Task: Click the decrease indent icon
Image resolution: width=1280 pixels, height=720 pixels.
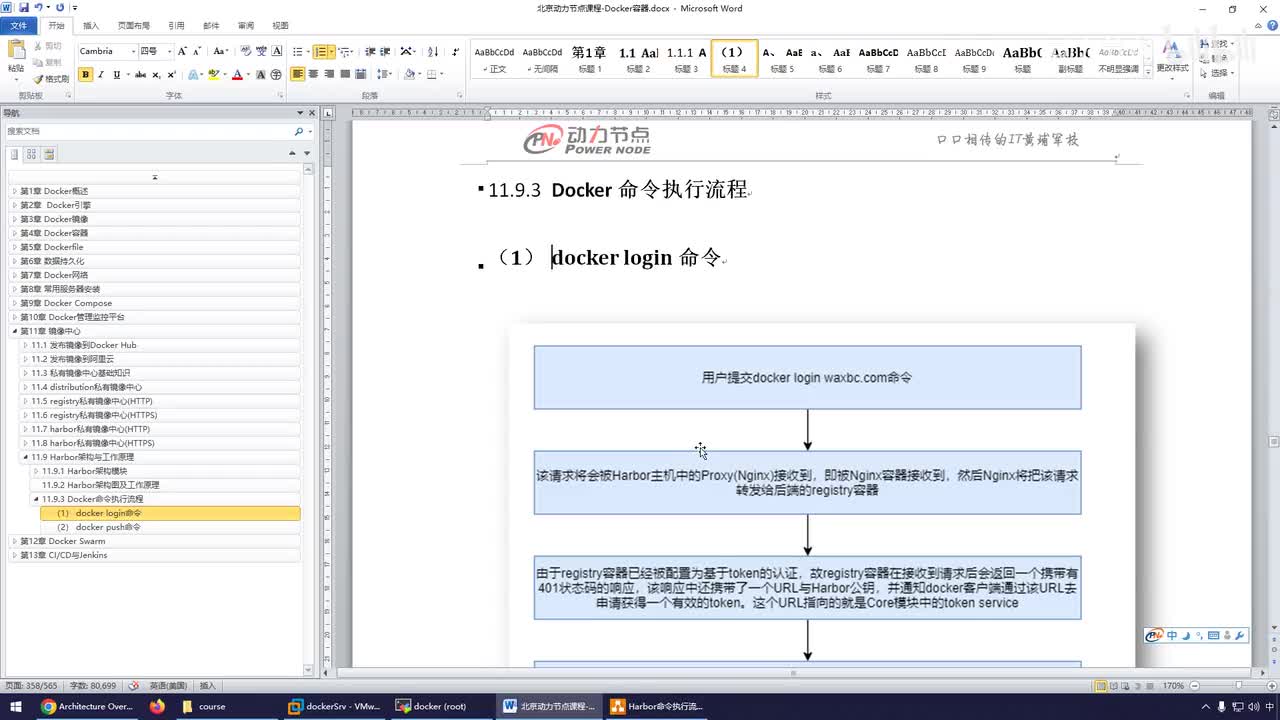Action: coord(370,51)
